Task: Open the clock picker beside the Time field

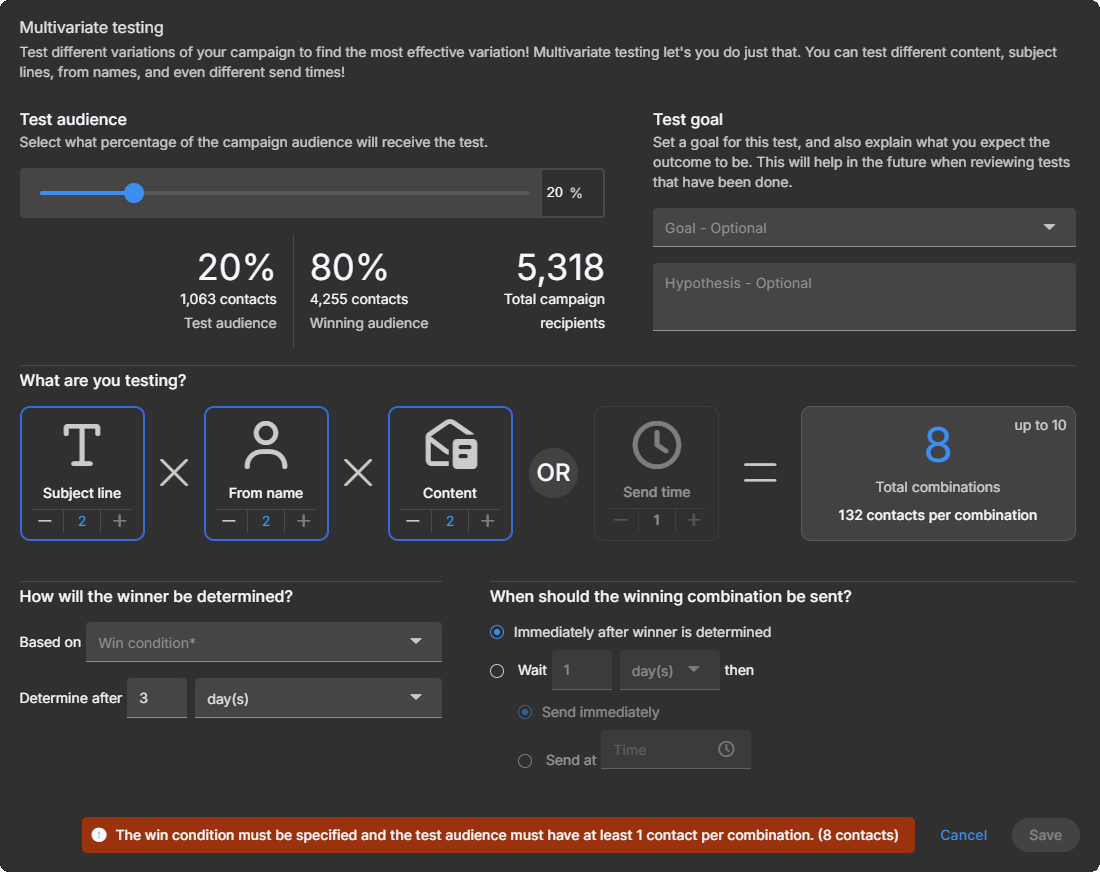Action: pos(726,749)
